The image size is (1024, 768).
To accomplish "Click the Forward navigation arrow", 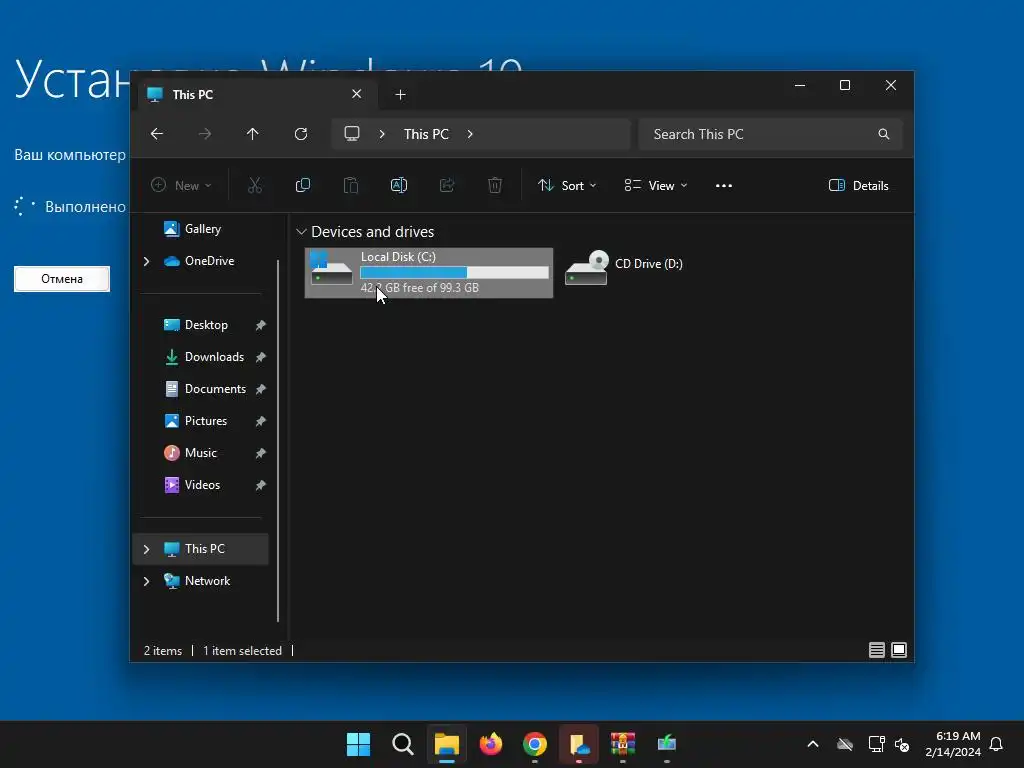I will (205, 134).
